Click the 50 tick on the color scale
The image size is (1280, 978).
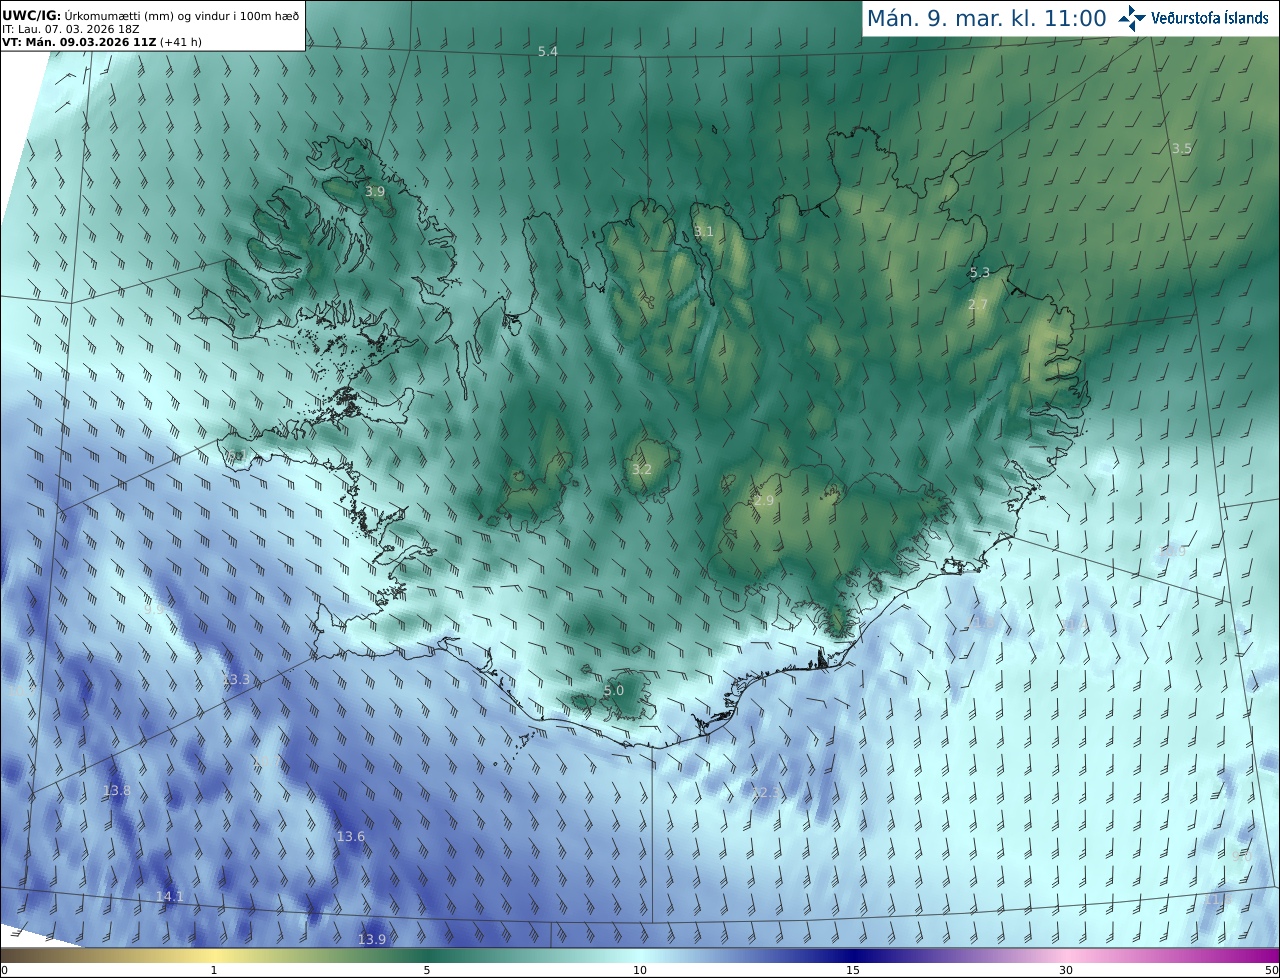click(x=1271, y=970)
